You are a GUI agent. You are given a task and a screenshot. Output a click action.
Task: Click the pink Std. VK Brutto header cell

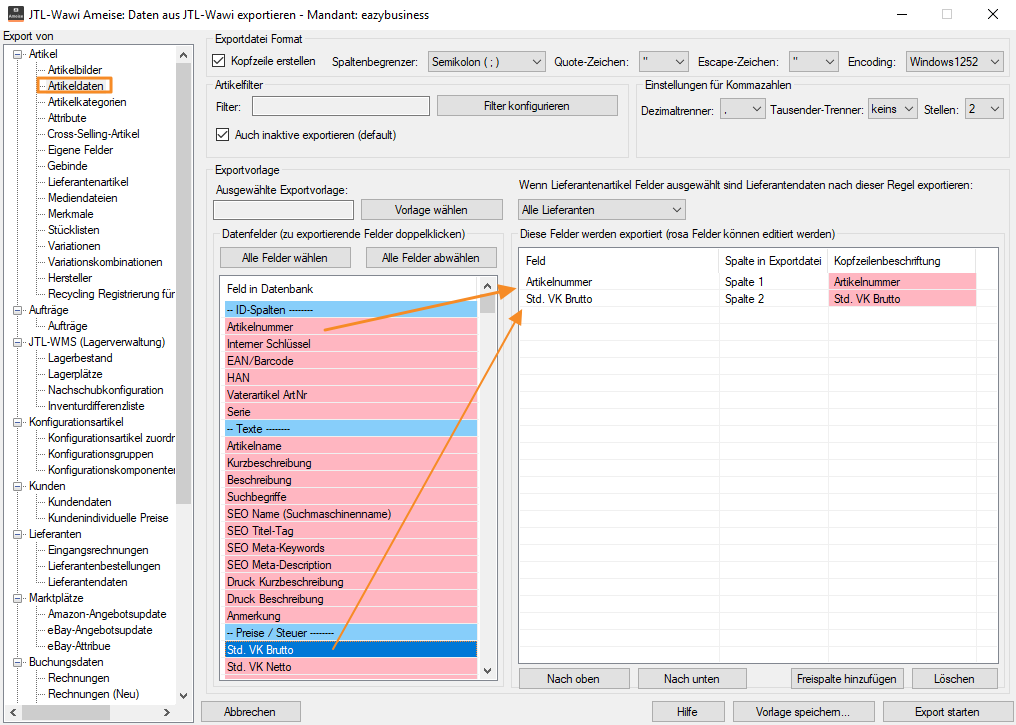pyautogui.click(x=902, y=299)
